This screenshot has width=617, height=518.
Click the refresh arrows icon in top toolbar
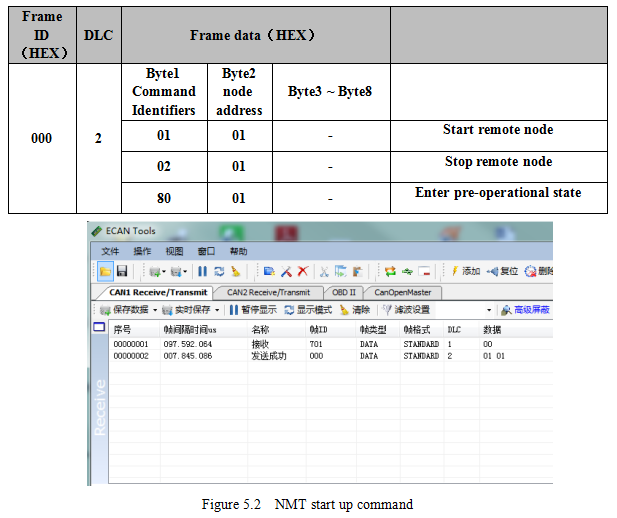218,271
